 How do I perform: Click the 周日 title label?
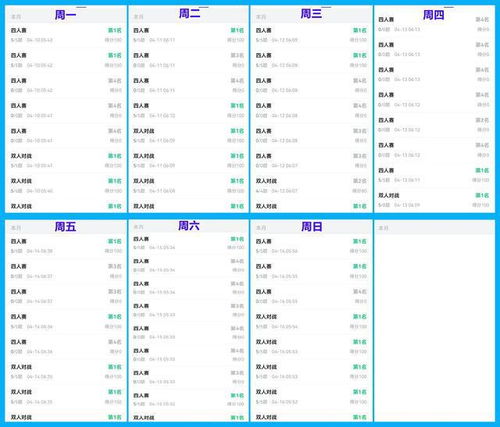[x=312, y=227]
